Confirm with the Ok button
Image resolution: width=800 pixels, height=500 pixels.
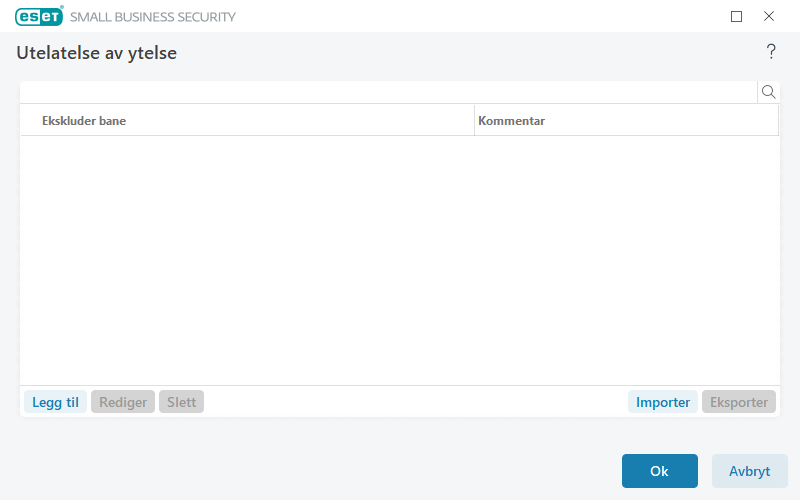pyautogui.click(x=659, y=471)
